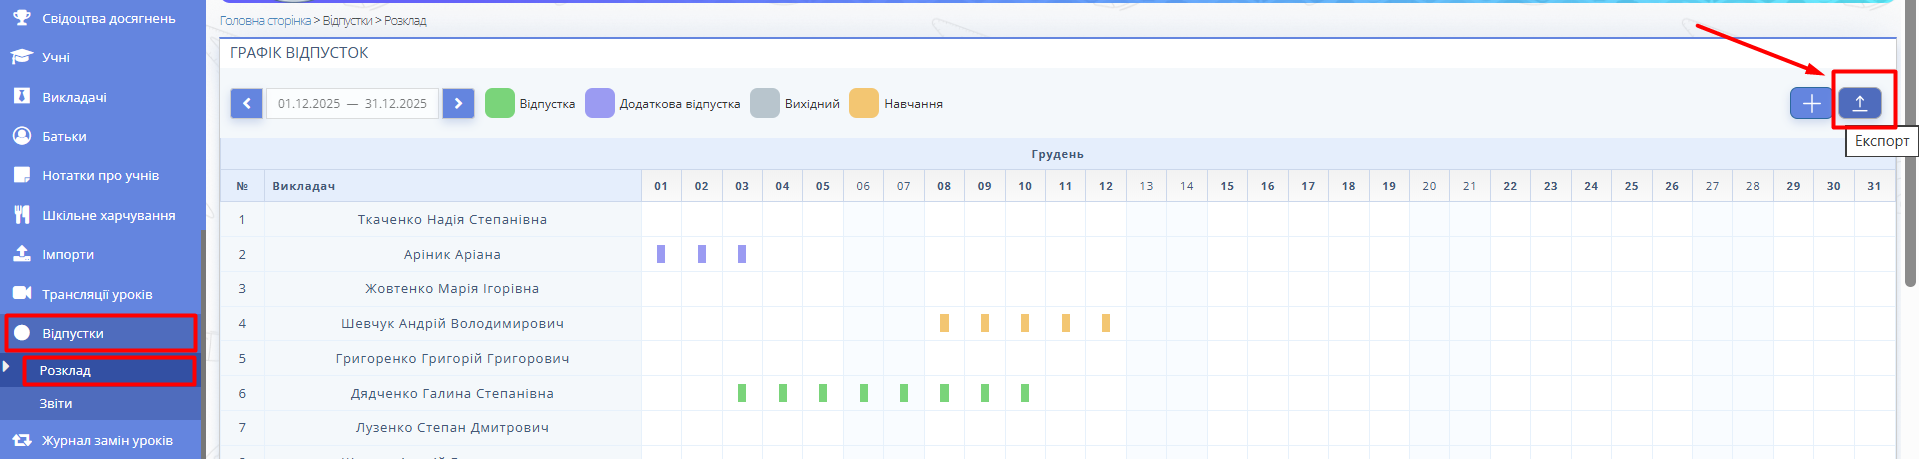Image resolution: width=1919 pixels, height=459 pixels.
Task: Click the Export upload icon button
Action: tap(1859, 103)
